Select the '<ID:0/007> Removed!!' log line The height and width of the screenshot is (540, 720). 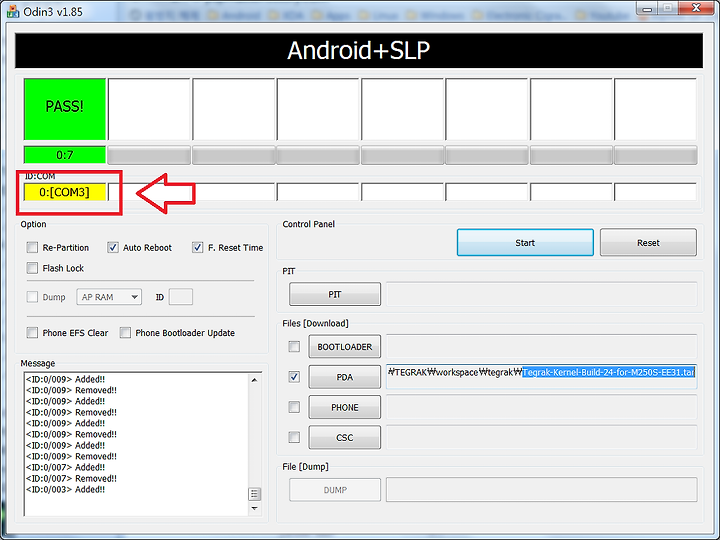click(71, 478)
